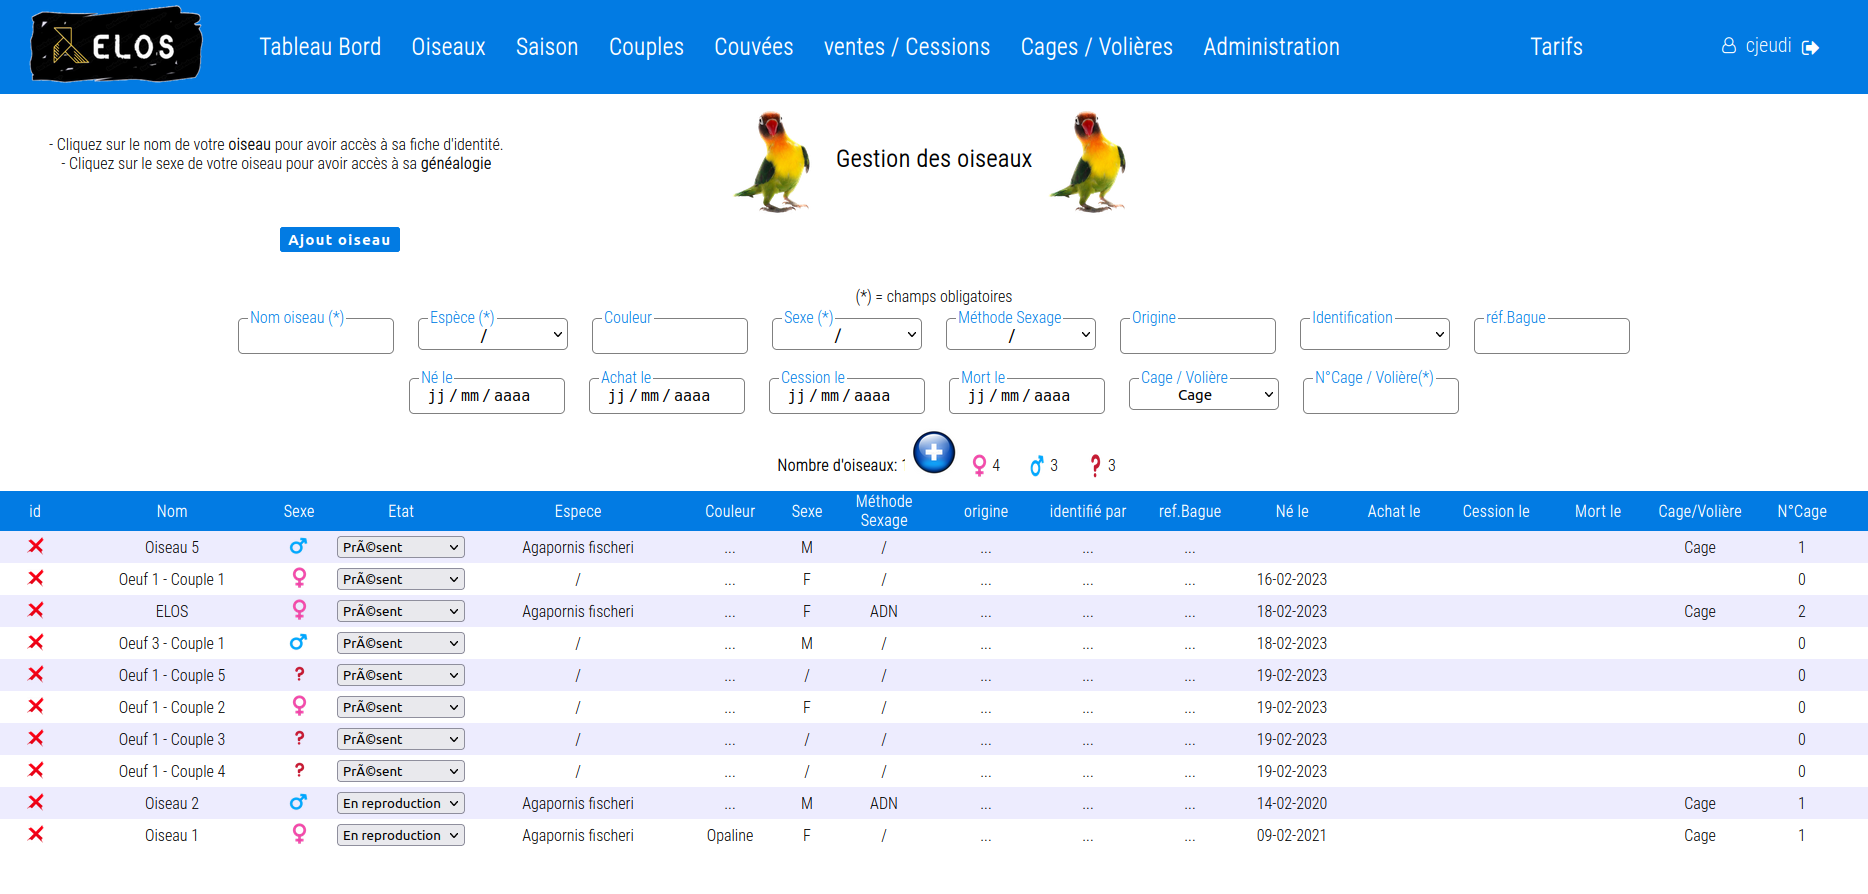Click the Nom oiseau input field
Viewport: 1868px width, 894px height.
316,336
